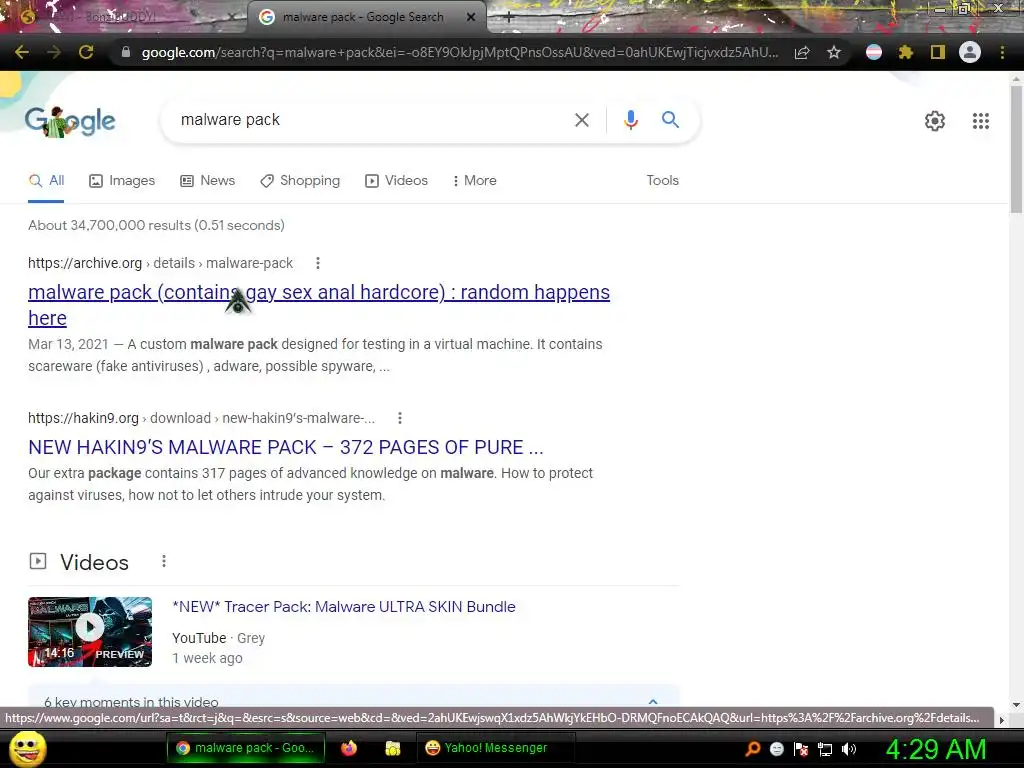Screen dimensions: 1024x768
Task: Open the Chrome three-dot menu
Action: click(x=1002, y=52)
